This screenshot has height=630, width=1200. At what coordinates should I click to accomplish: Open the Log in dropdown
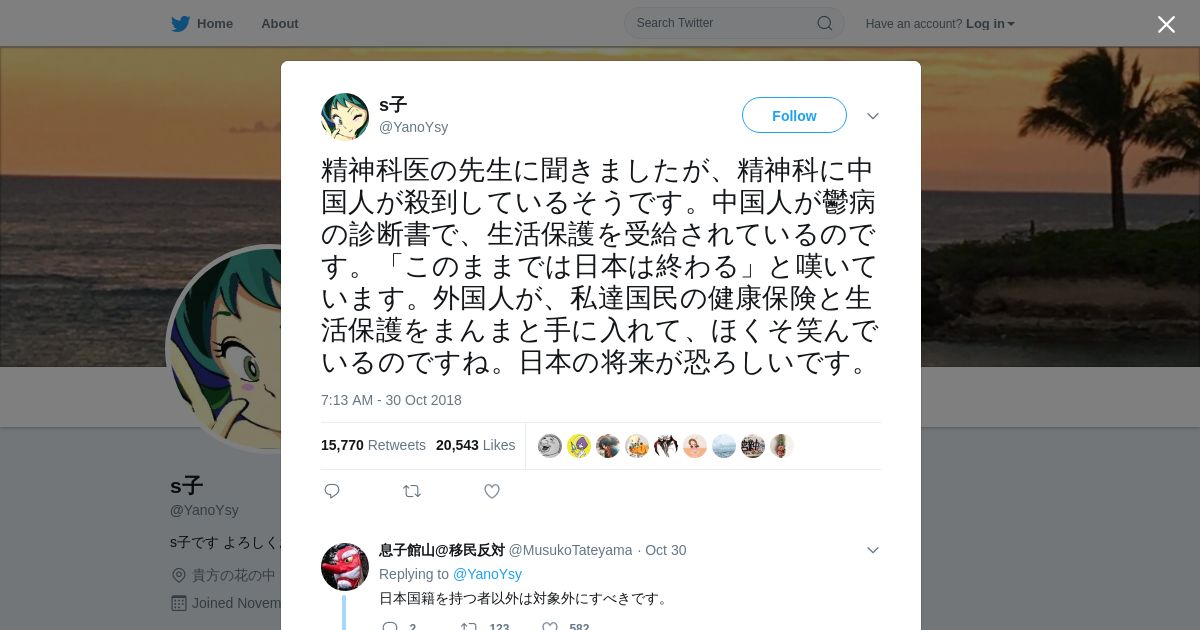990,23
